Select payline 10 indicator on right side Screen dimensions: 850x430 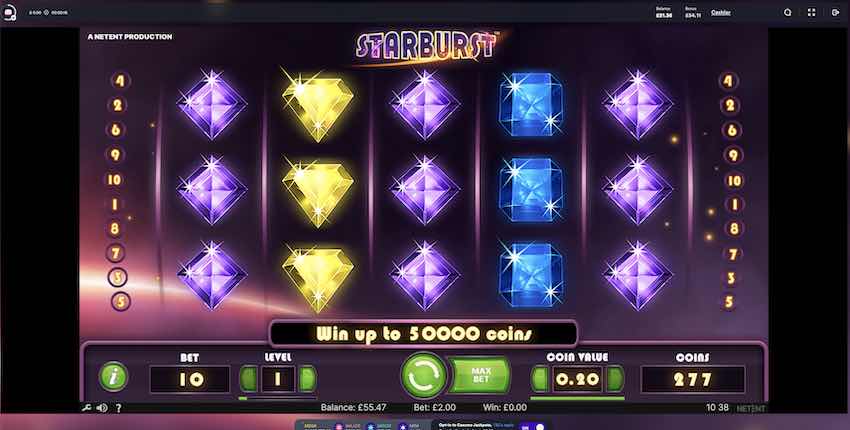click(x=734, y=180)
